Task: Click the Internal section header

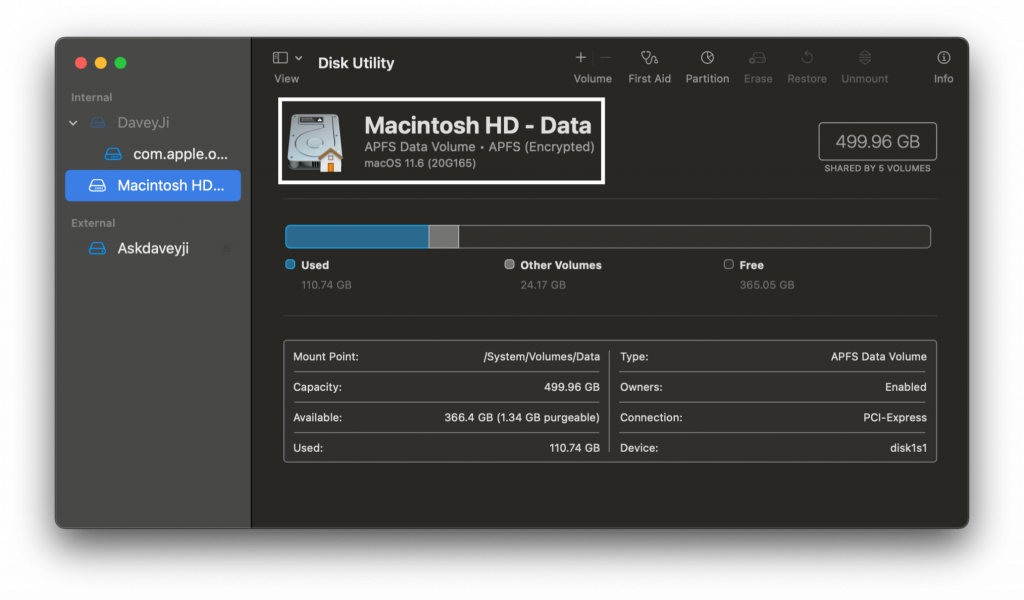Action: (91, 97)
